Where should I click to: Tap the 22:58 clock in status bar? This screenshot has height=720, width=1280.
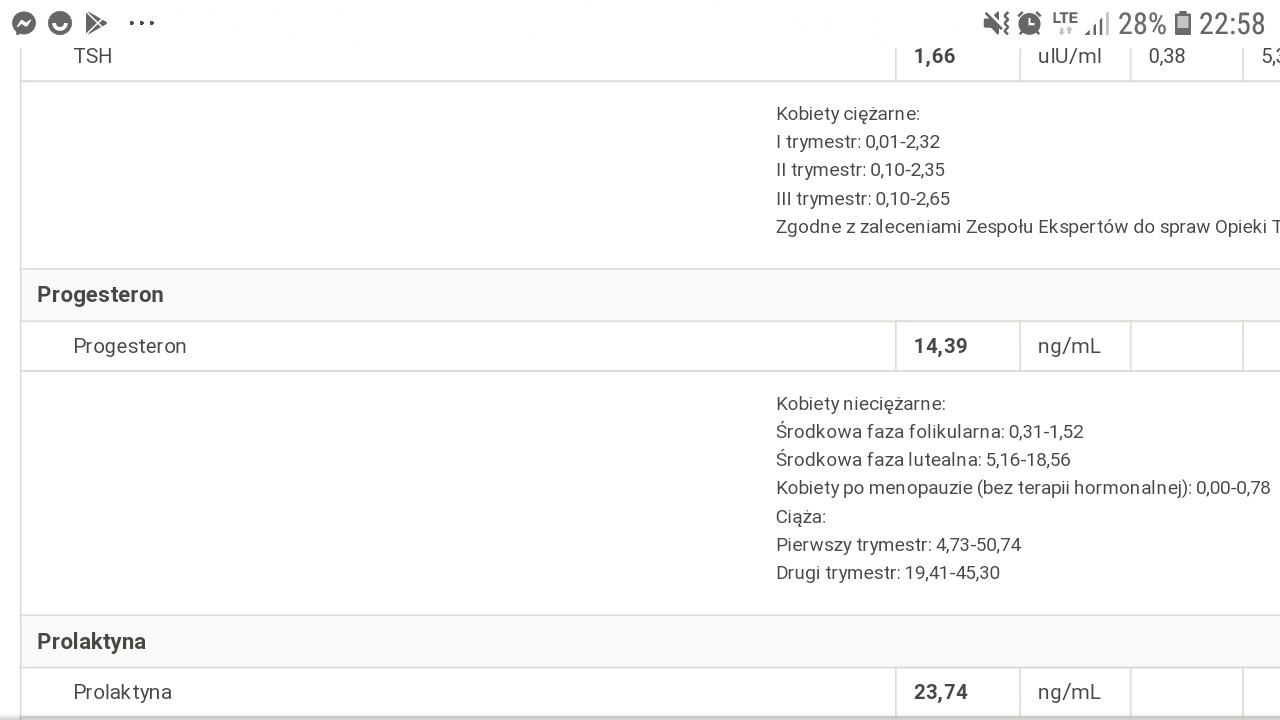[x=1233, y=23]
